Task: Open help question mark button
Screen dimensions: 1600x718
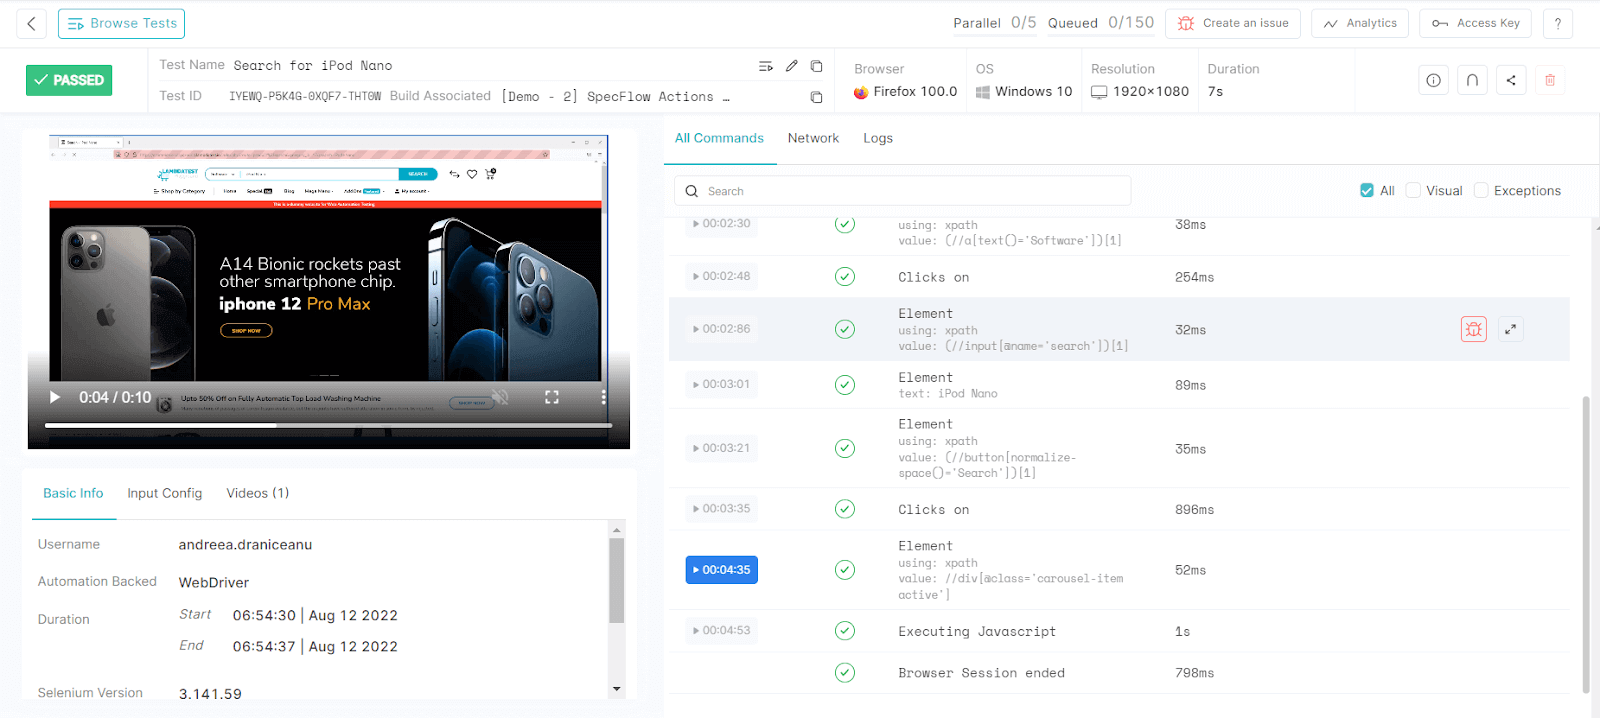Action: 1557,24
